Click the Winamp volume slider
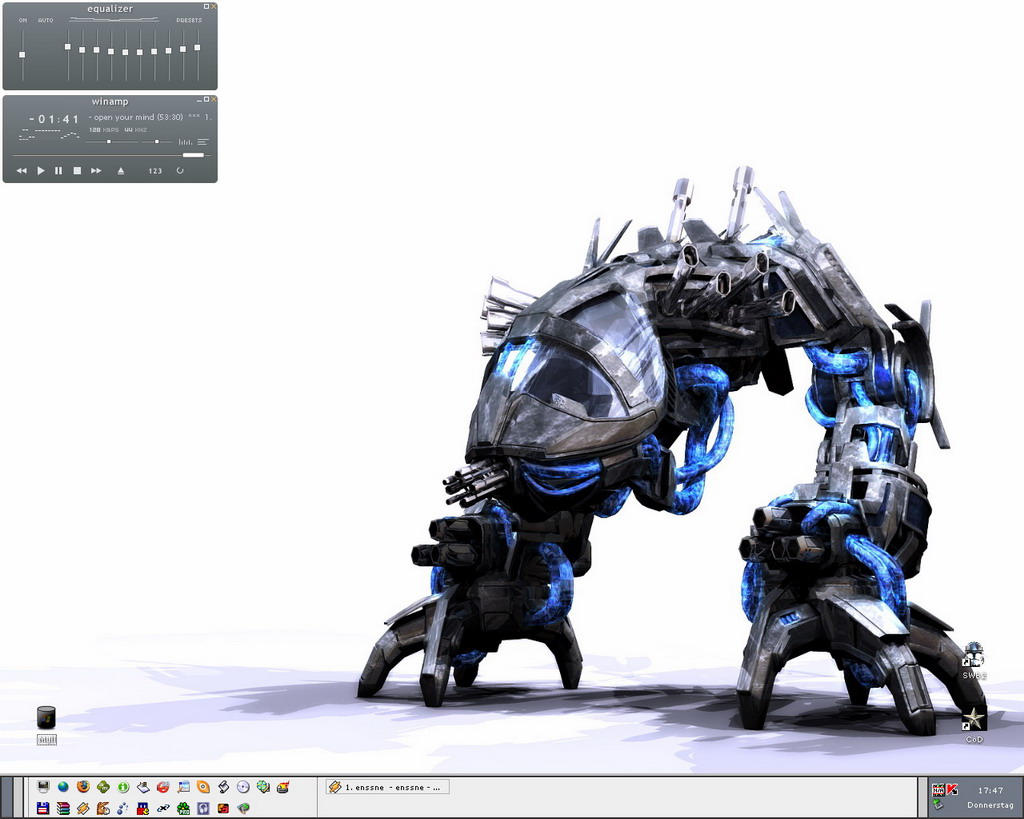1024x819 pixels. 112,141
